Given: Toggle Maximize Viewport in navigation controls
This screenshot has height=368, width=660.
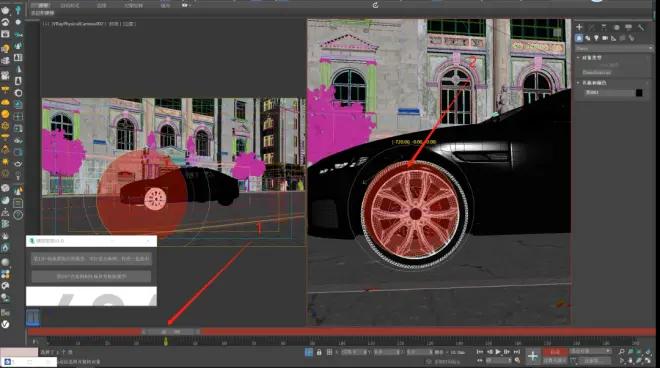Looking at the screenshot, I should [x=648, y=361].
